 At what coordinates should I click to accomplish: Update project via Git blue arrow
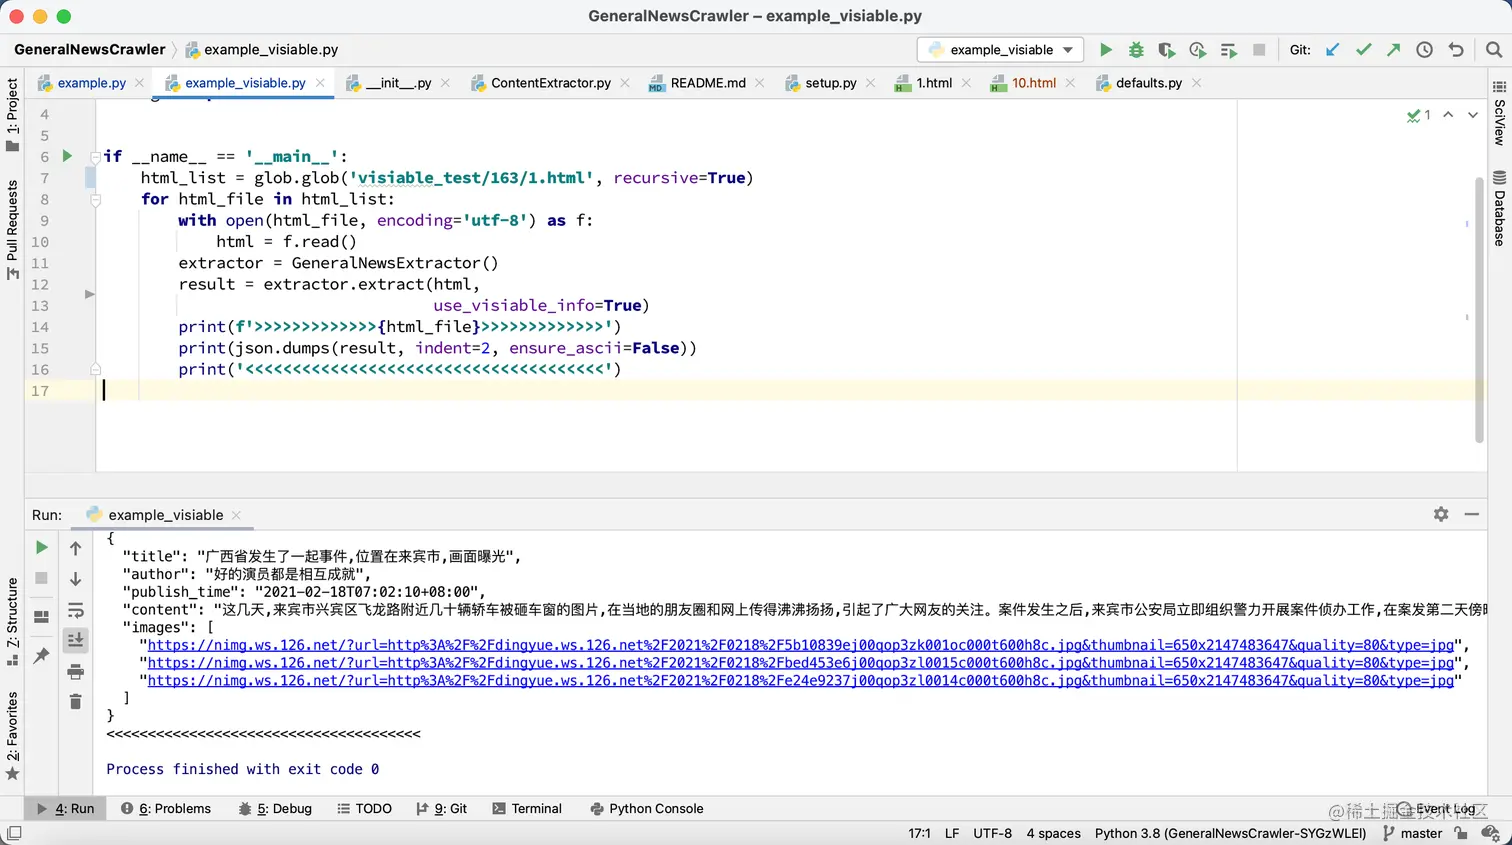pyautogui.click(x=1332, y=50)
